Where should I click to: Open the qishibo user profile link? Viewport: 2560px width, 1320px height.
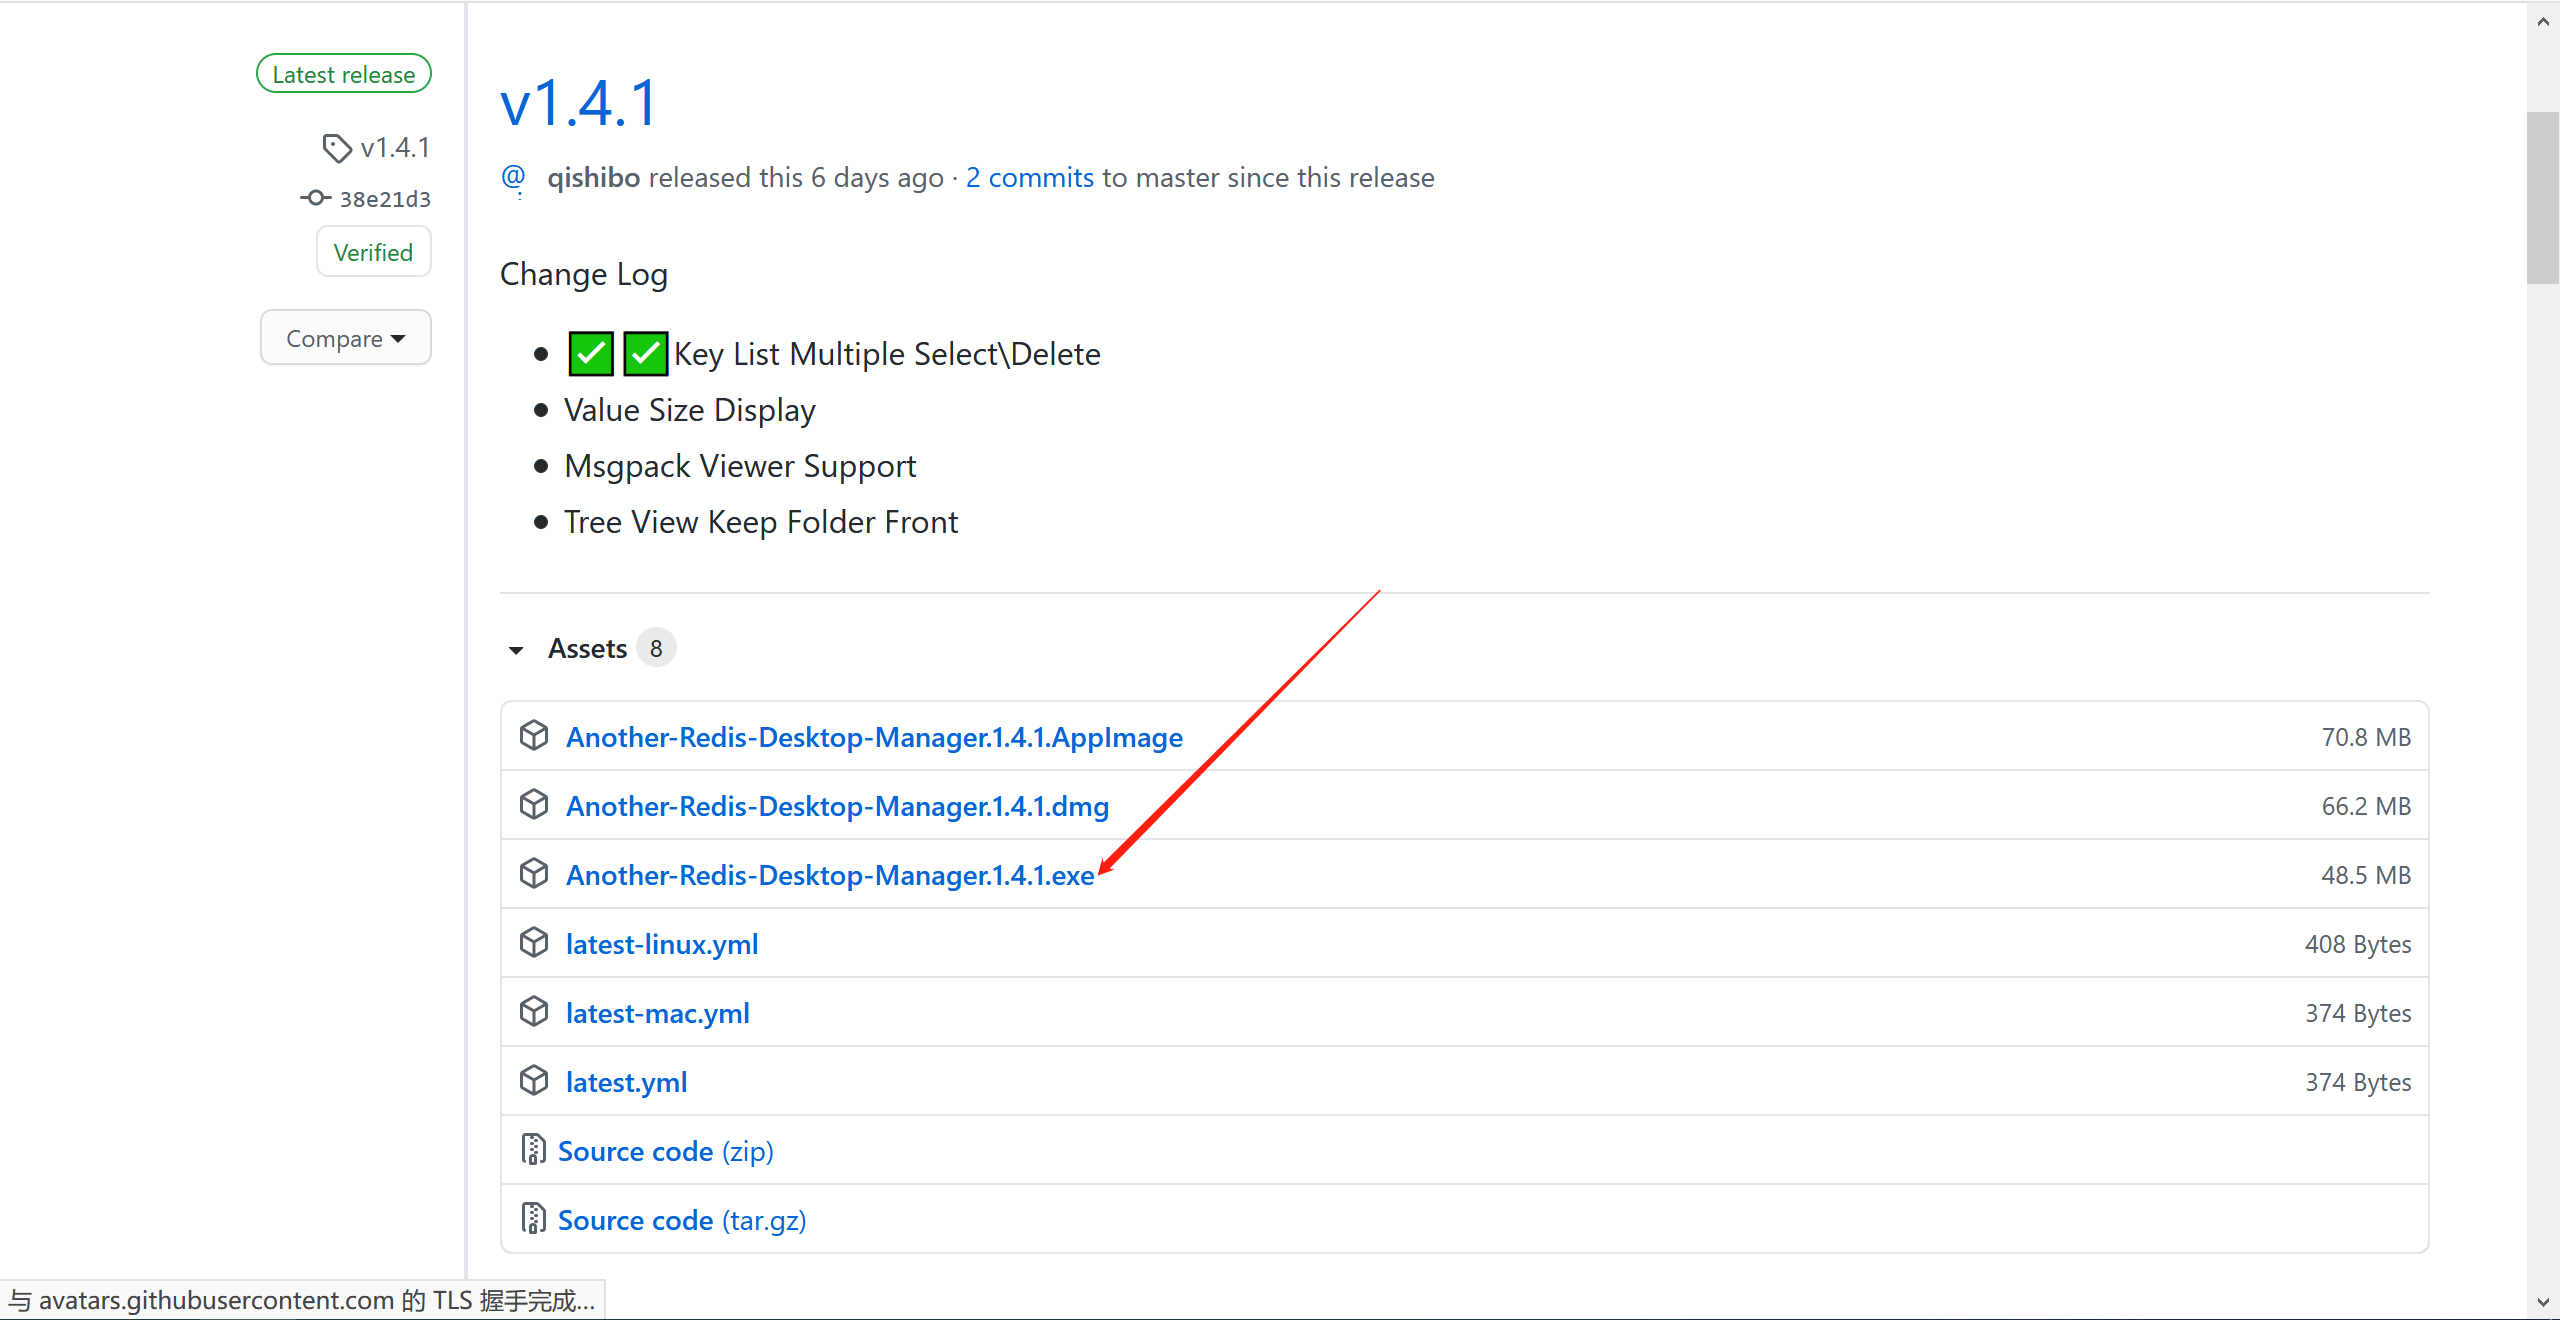[593, 178]
